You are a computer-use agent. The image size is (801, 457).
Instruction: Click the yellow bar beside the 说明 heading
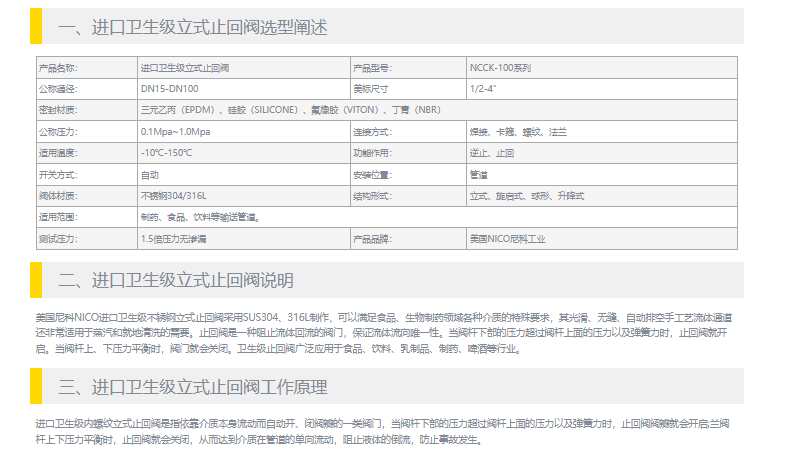tap(36, 280)
